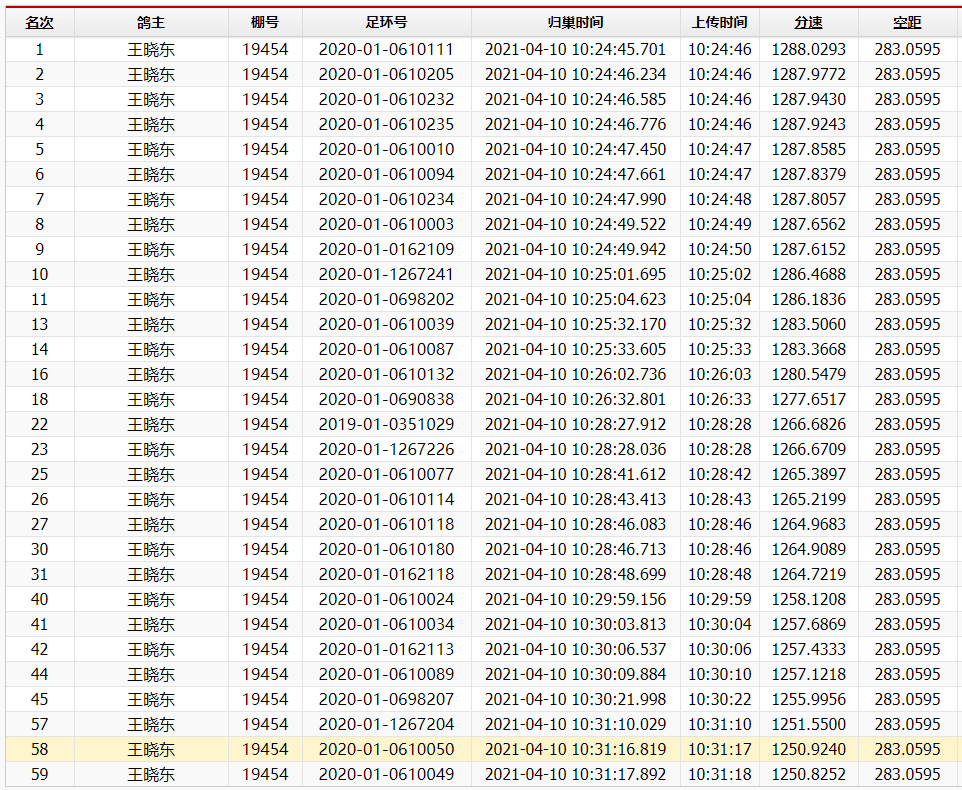Click ring number 2020-01-0610111

tap(386, 49)
